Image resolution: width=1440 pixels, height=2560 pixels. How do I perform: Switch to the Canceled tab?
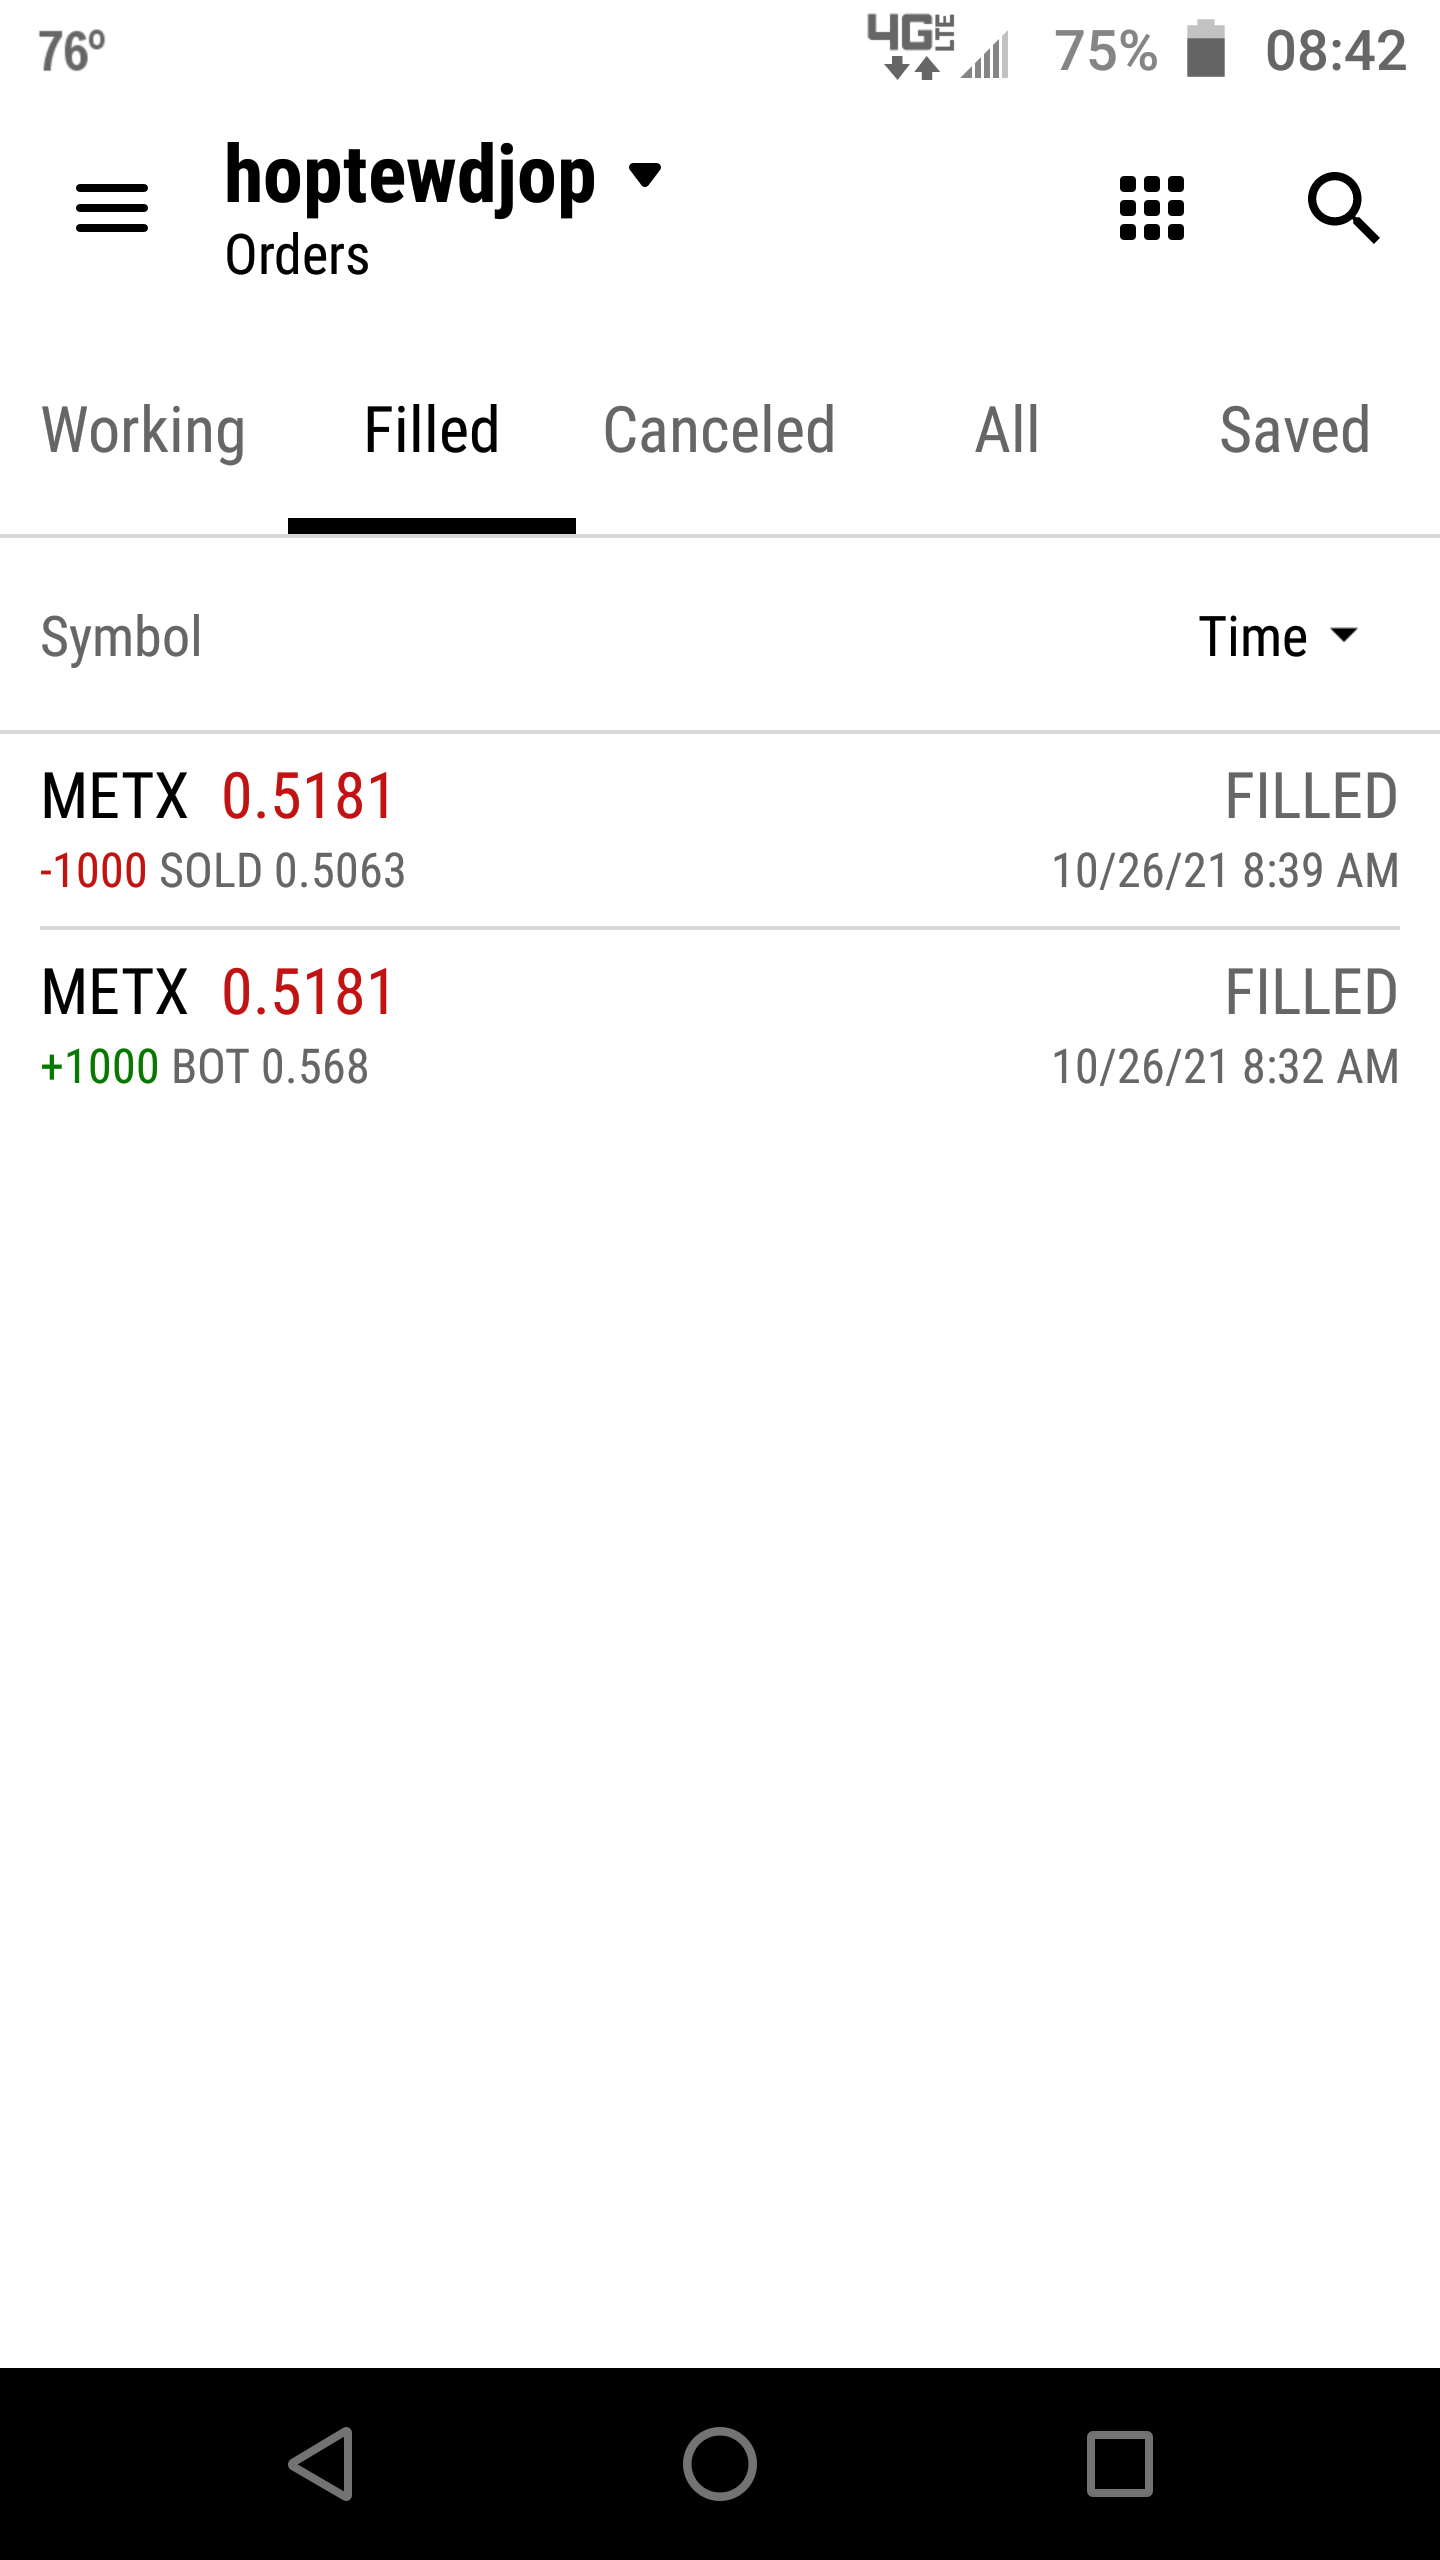pyautogui.click(x=719, y=431)
